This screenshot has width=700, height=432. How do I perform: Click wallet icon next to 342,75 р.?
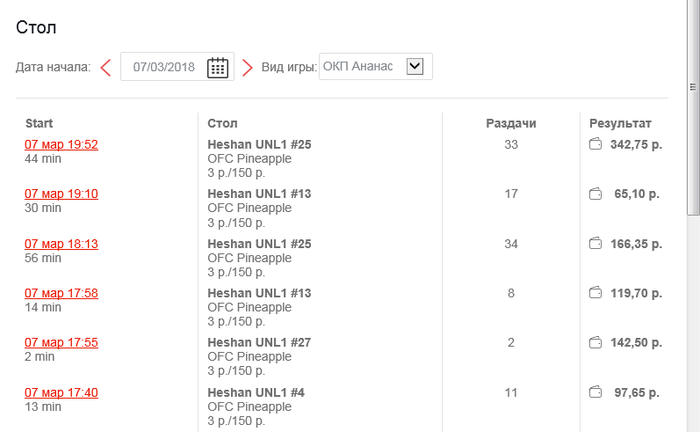595,144
